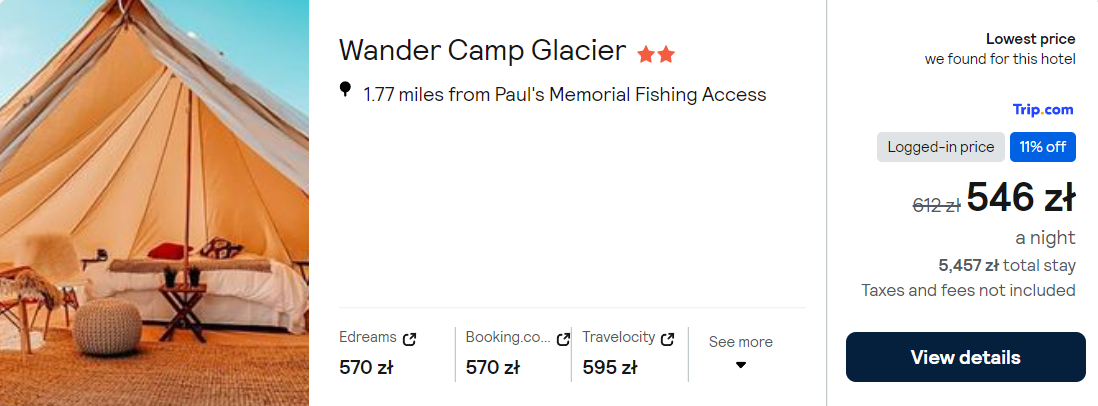Click the Travelocity external link icon

click(x=668, y=339)
